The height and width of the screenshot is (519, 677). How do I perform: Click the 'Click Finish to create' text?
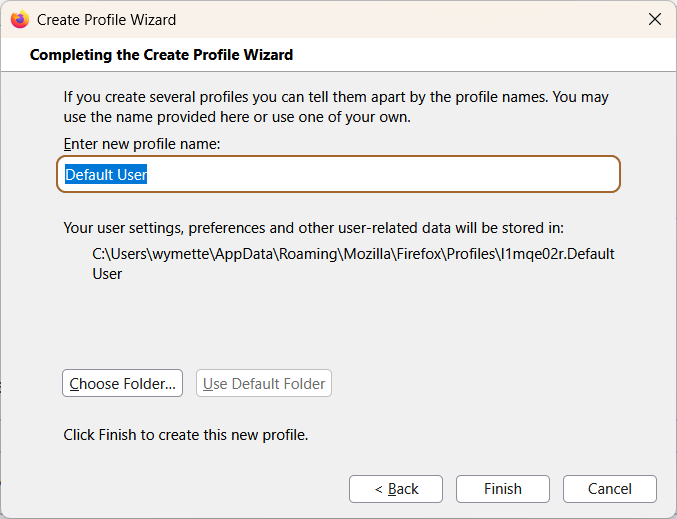[x=186, y=435]
